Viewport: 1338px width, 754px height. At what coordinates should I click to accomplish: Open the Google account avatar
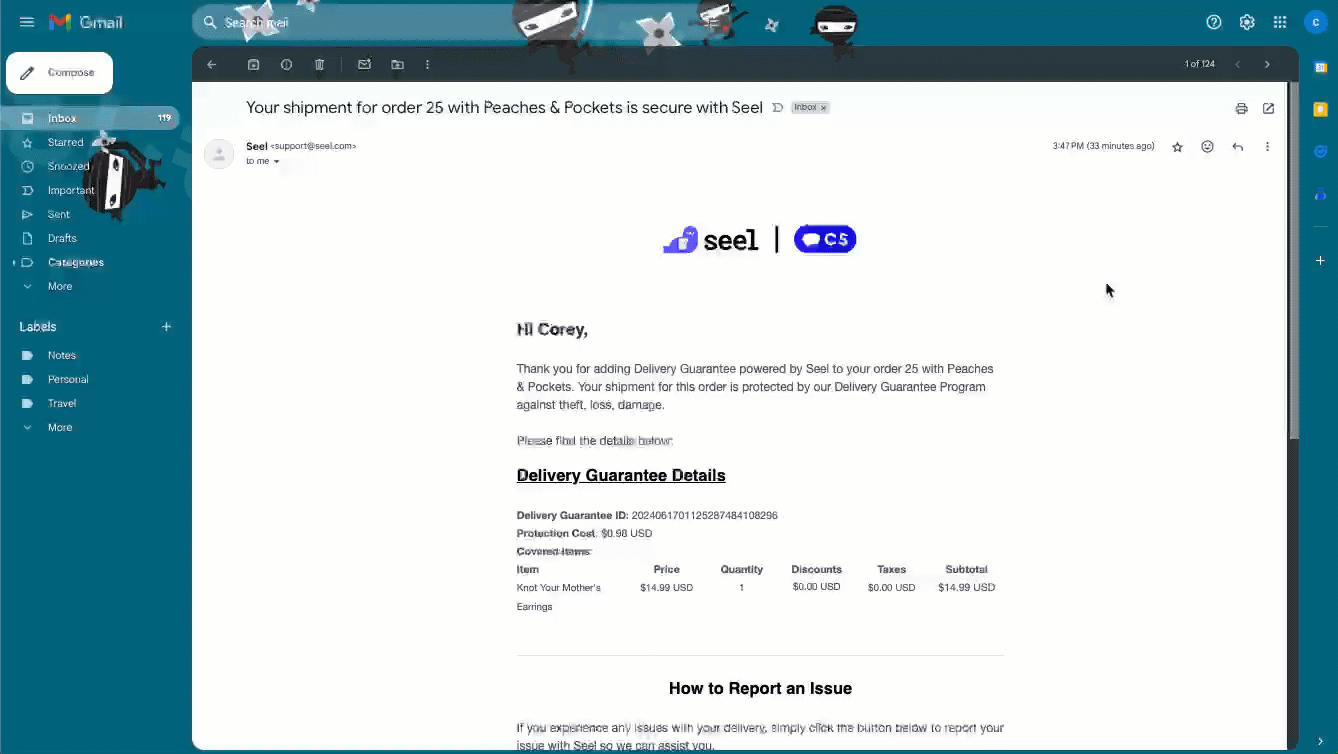coord(1315,22)
